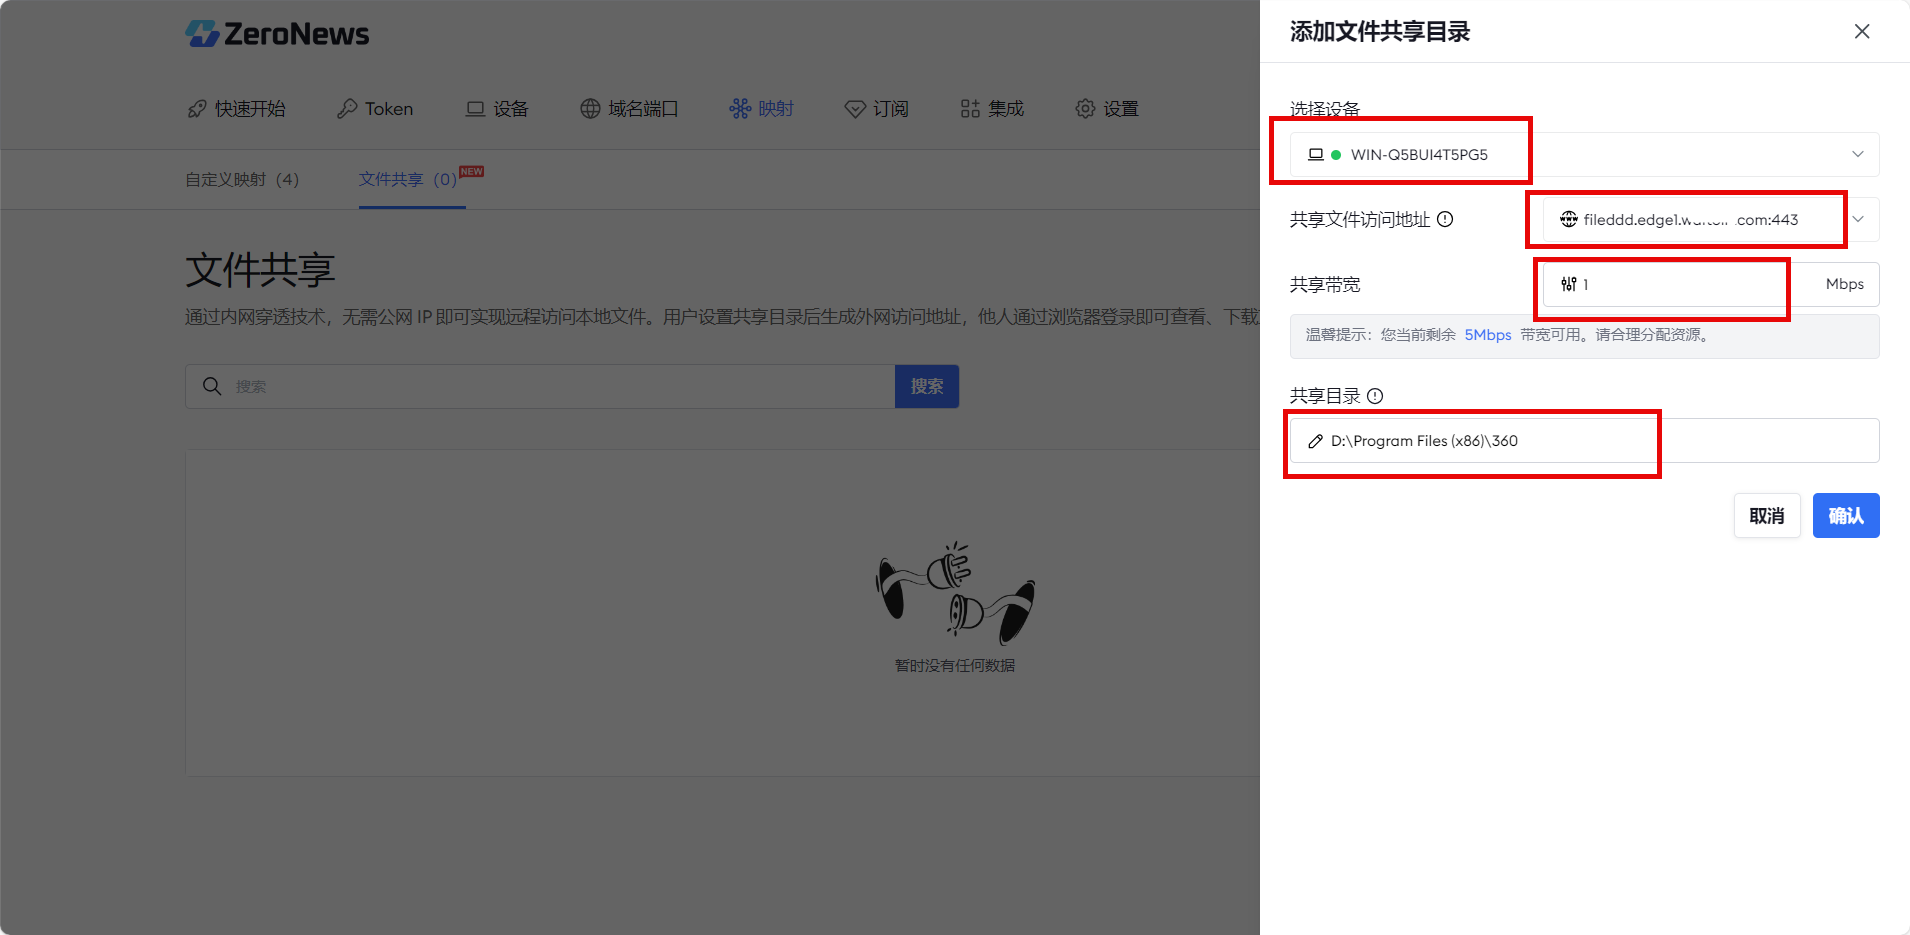Click the sliders icon in bandwidth field

[1569, 285]
